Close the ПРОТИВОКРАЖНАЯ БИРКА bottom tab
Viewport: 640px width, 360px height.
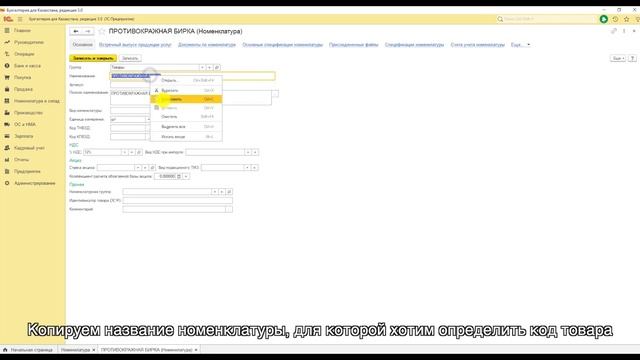click(196, 350)
